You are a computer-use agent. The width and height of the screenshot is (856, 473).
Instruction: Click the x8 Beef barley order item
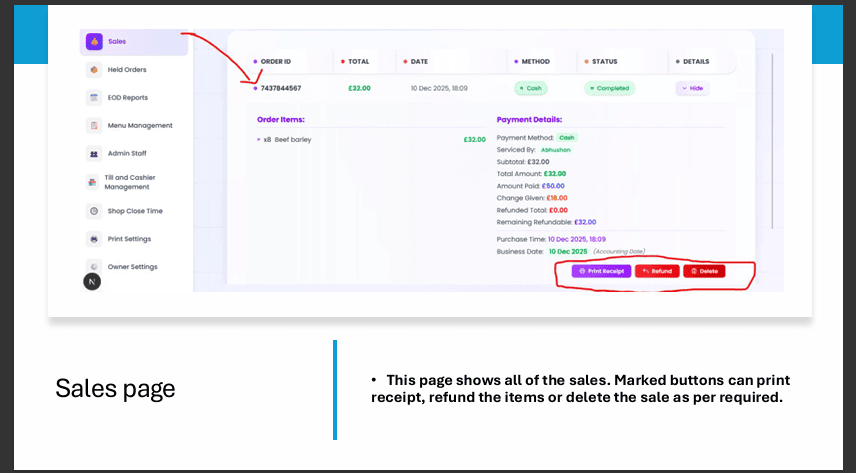tap(287, 140)
